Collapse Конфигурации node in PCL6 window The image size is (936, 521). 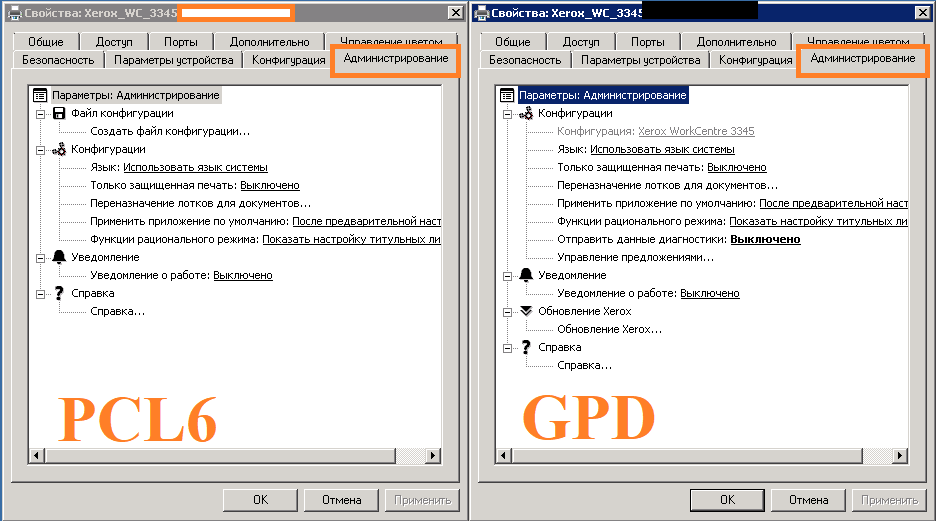[x=40, y=150]
